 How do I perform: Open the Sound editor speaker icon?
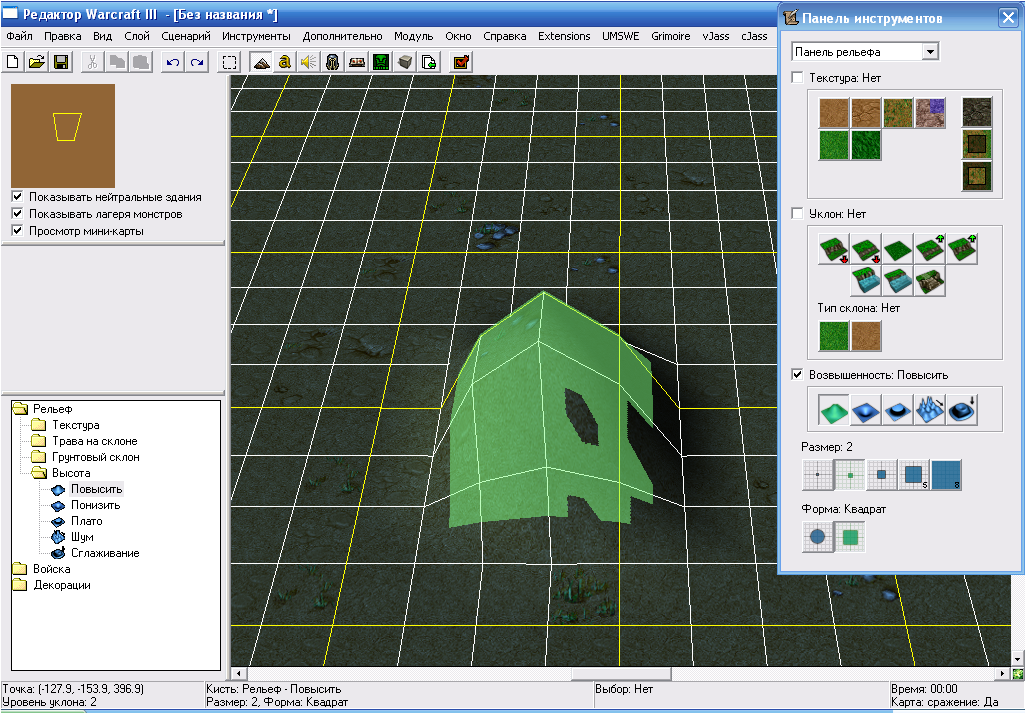[309, 62]
